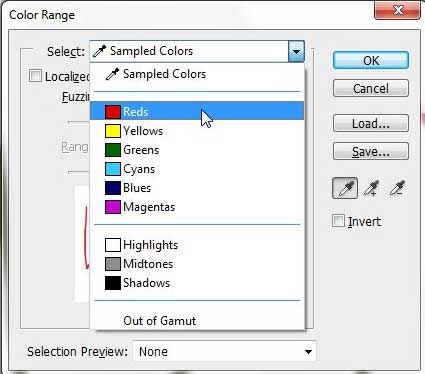The image size is (425, 374).
Task: Choose Greens from the Select list
Action: tap(197, 150)
